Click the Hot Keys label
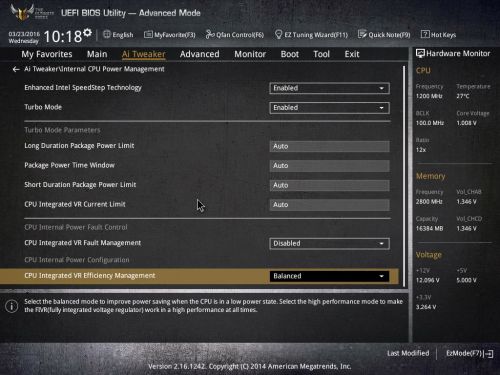The image size is (500, 375). tap(443, 35)
